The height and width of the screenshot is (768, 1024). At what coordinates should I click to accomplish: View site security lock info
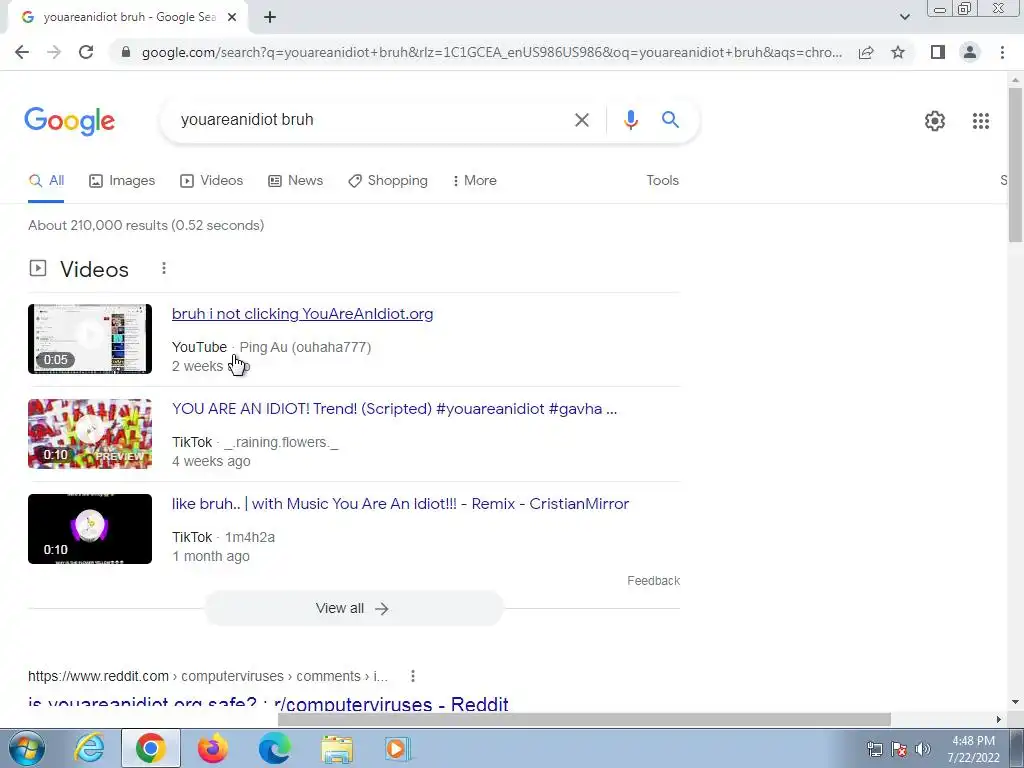pyautogui.click(x=127, y=52)
